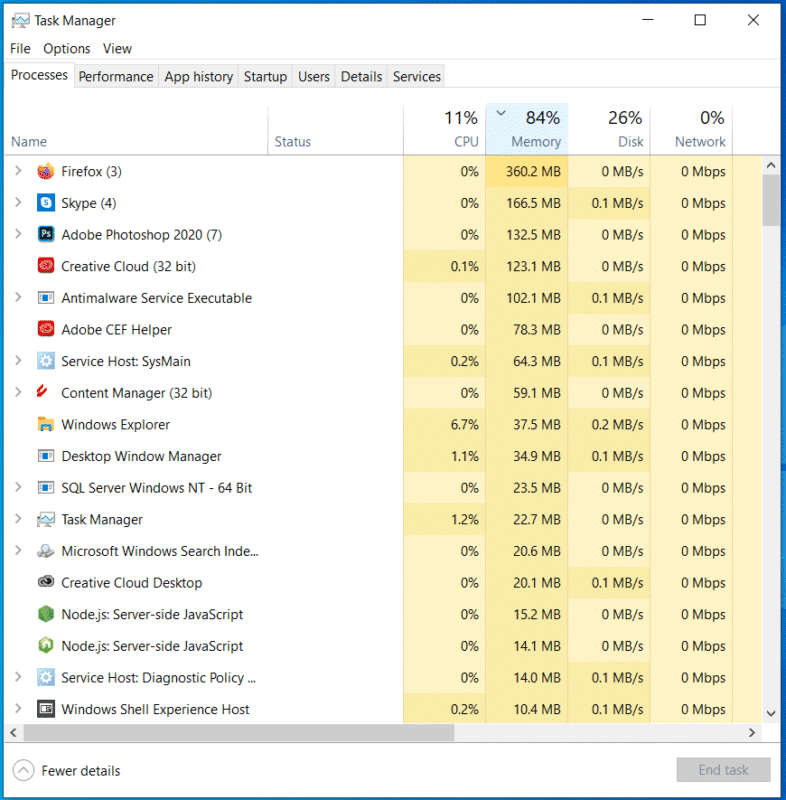Viewport: 786px width, 800px height.
Task: Click the Node.js icon in the 14.1 MB row
Action: (x=46, y=646)
